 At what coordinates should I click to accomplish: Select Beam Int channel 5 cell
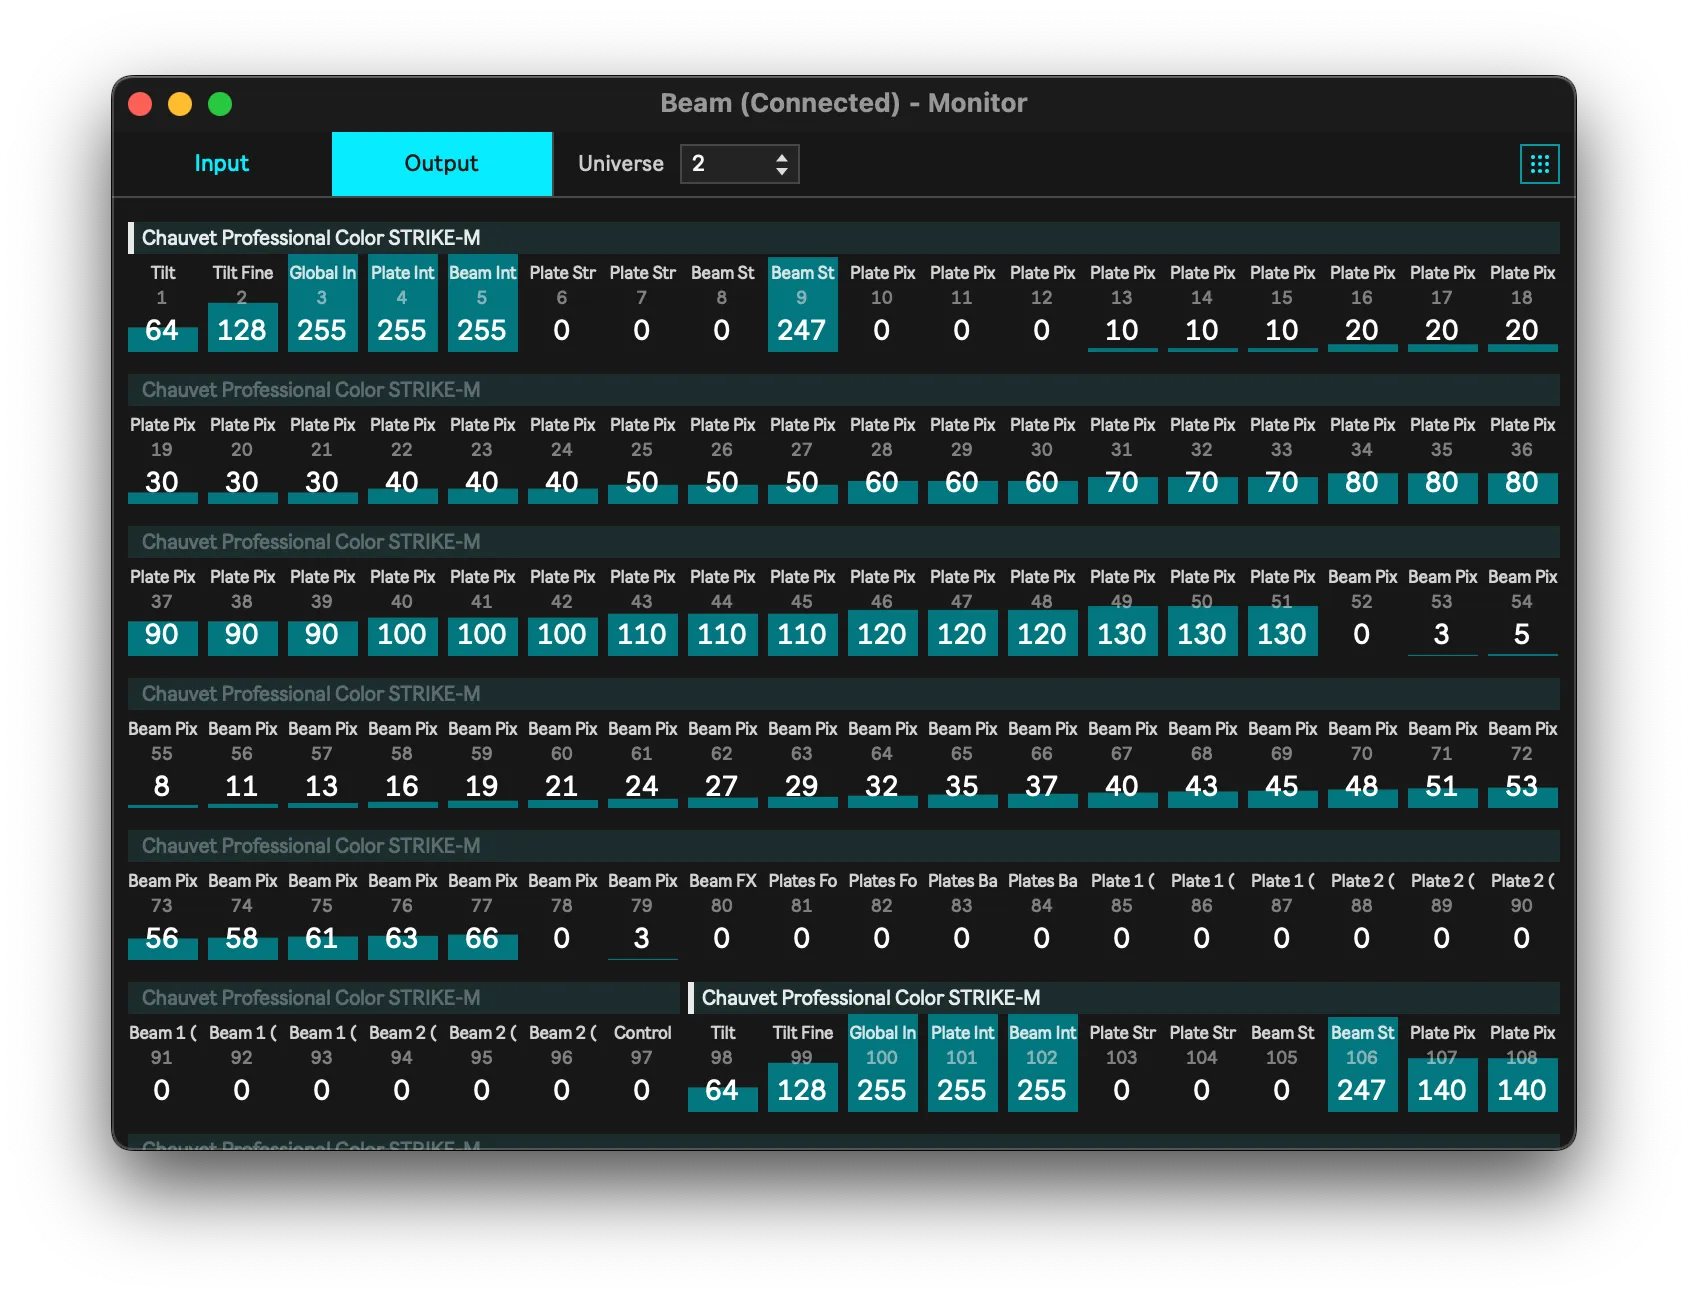[482, 305]
